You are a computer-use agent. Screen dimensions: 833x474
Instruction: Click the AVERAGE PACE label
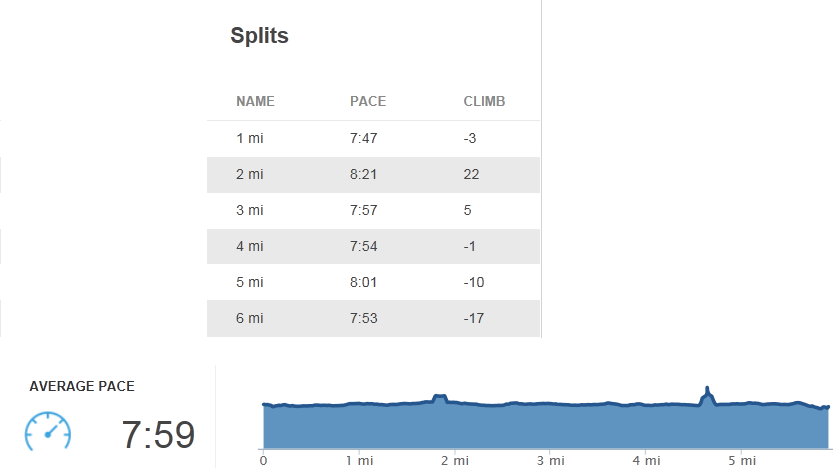tap(82, 386)
